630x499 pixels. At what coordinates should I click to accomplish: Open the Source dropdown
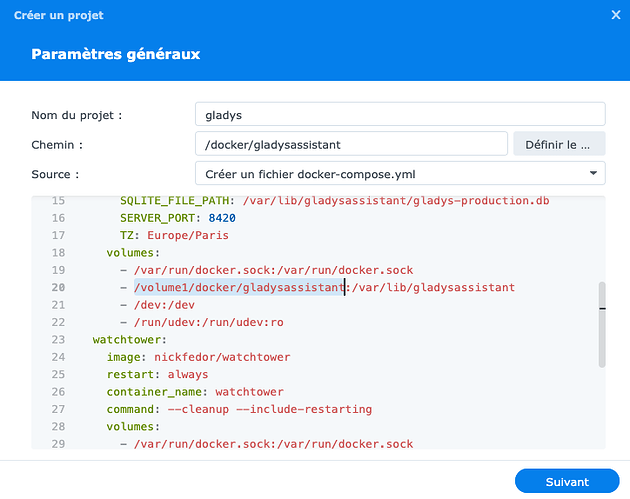click(400, 174)
